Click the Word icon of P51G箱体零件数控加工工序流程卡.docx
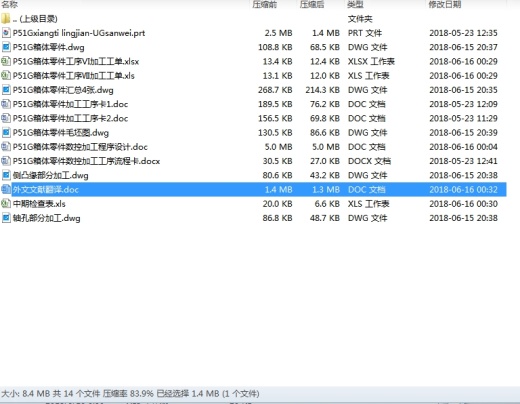The image size is (520, 404). (6, 161)
